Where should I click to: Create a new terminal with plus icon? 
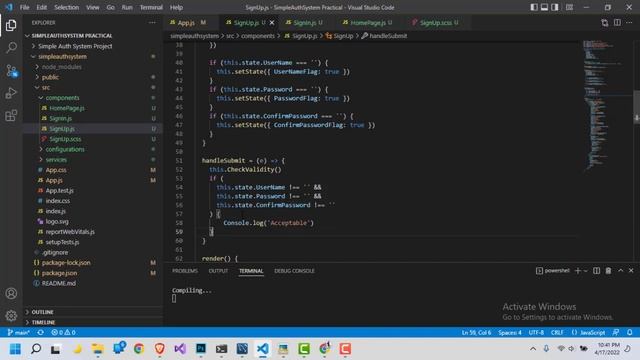point(578,271)
